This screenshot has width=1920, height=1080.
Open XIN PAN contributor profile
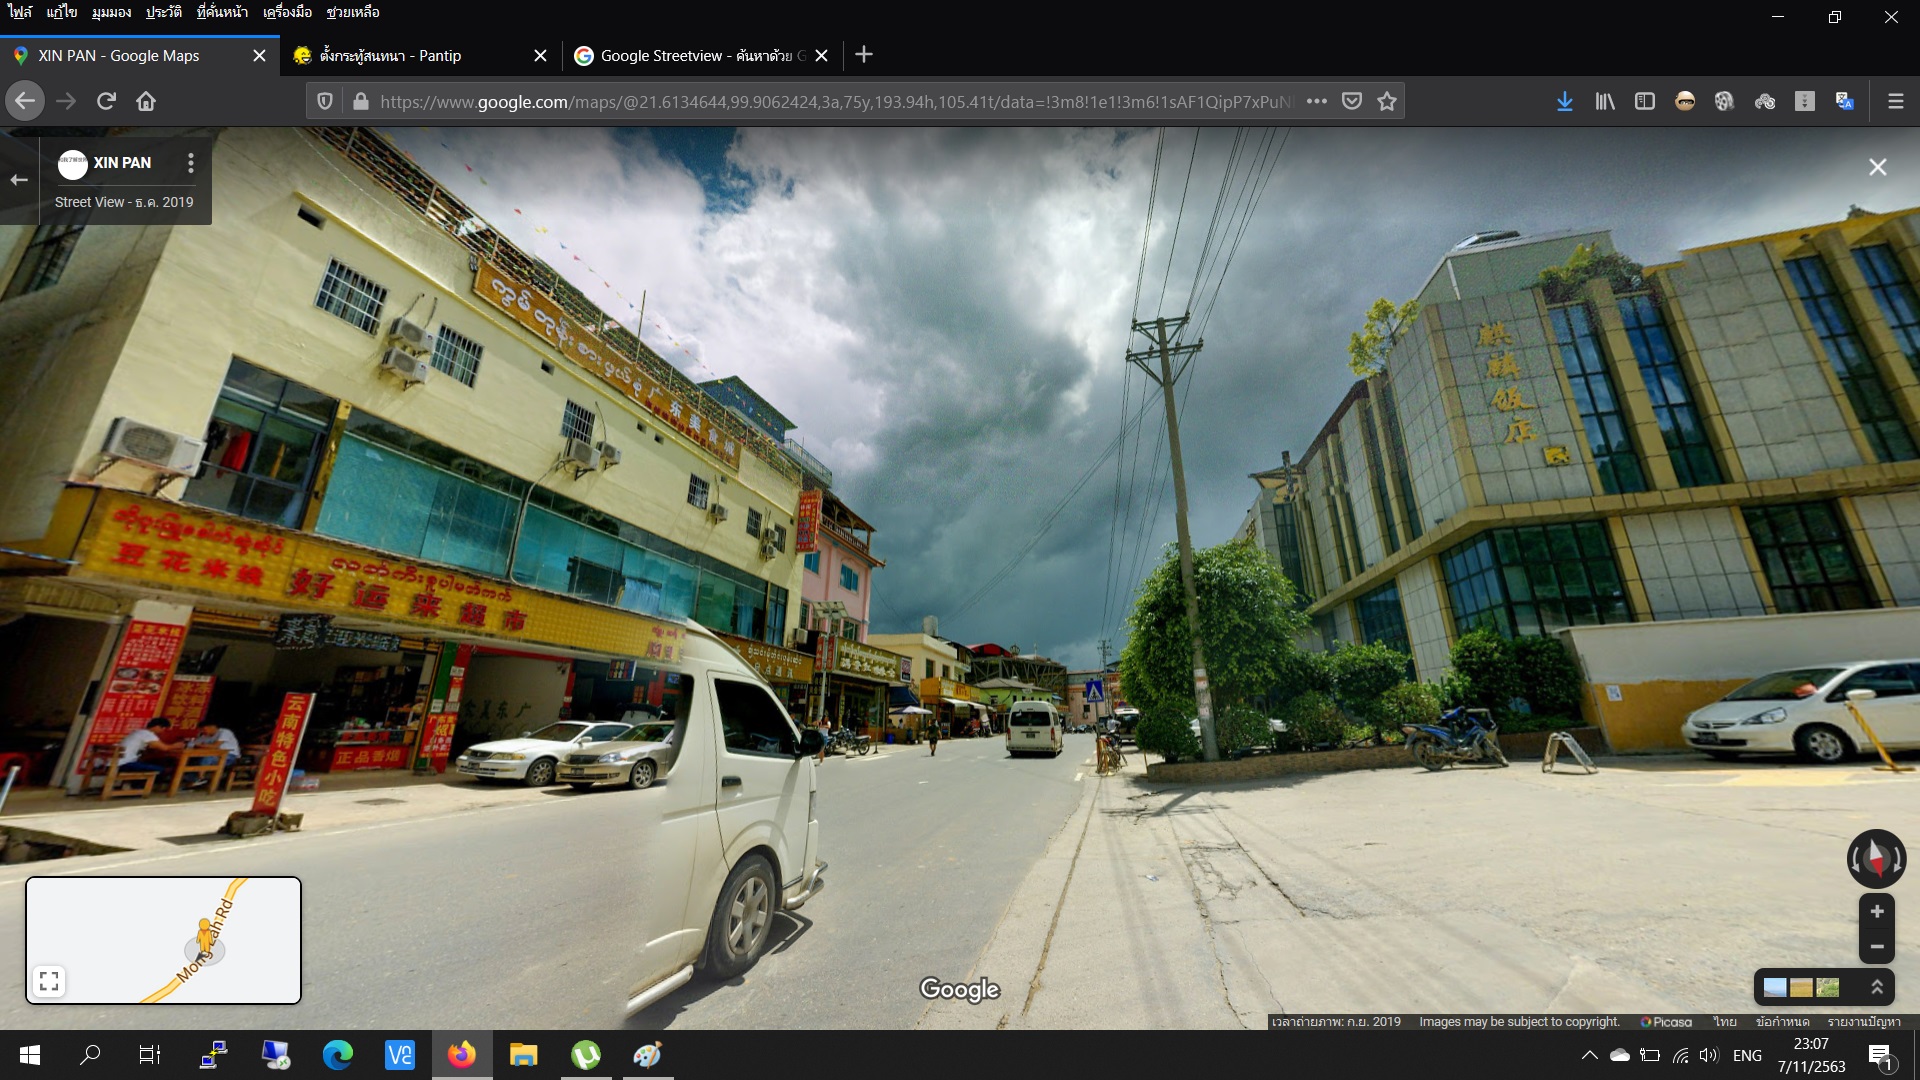coord(105,163)
